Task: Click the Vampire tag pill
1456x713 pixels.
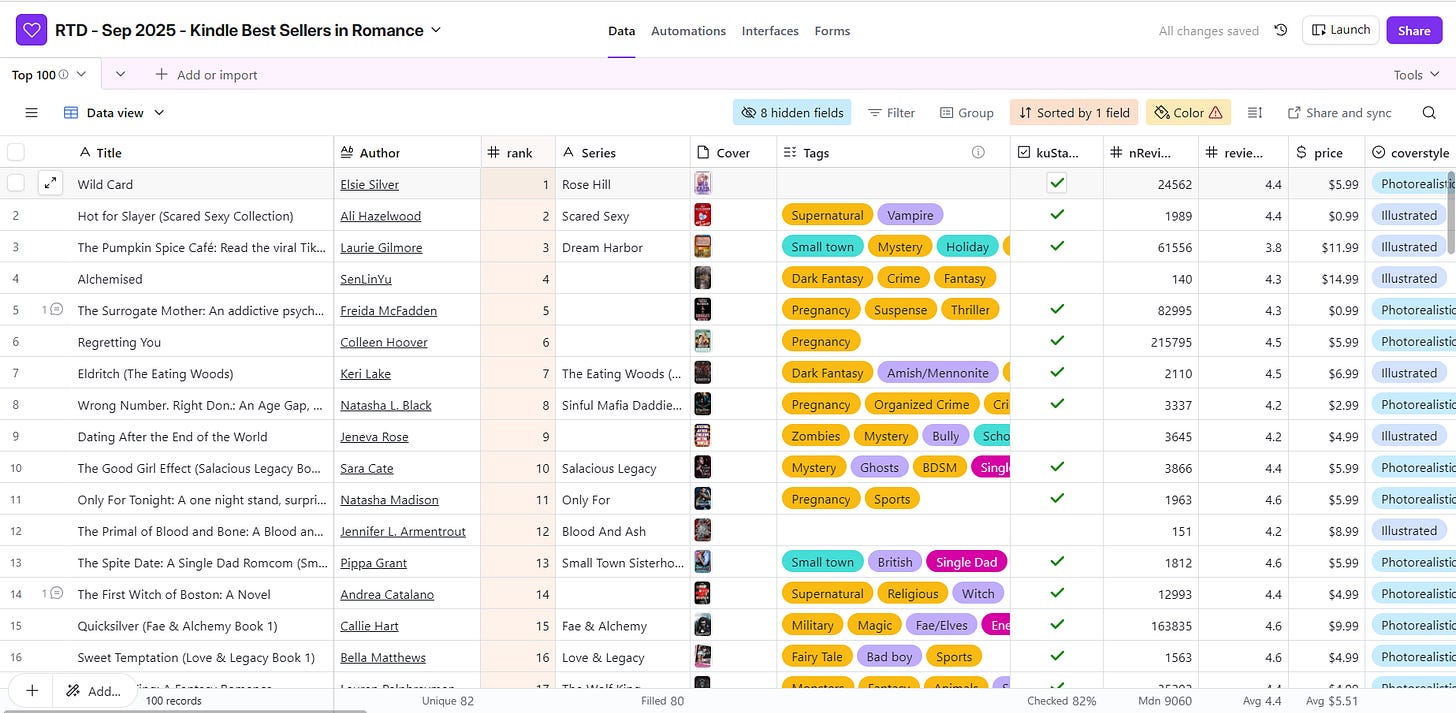Action: [x=910, y=215]
